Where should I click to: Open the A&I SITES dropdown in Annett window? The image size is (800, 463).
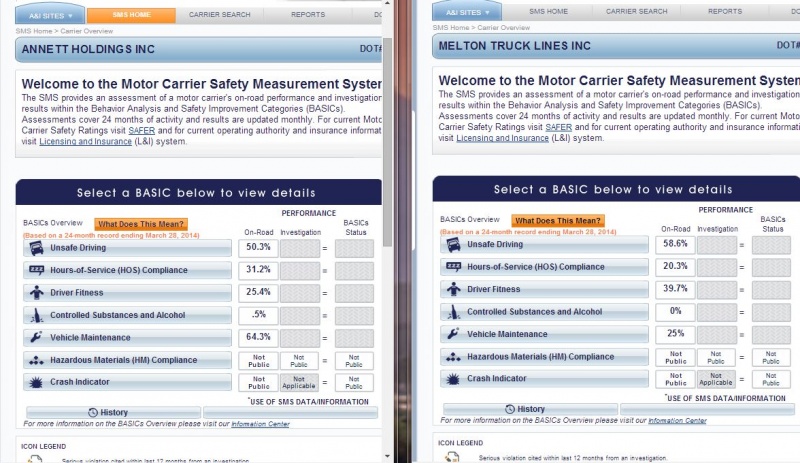pos(50,16)
